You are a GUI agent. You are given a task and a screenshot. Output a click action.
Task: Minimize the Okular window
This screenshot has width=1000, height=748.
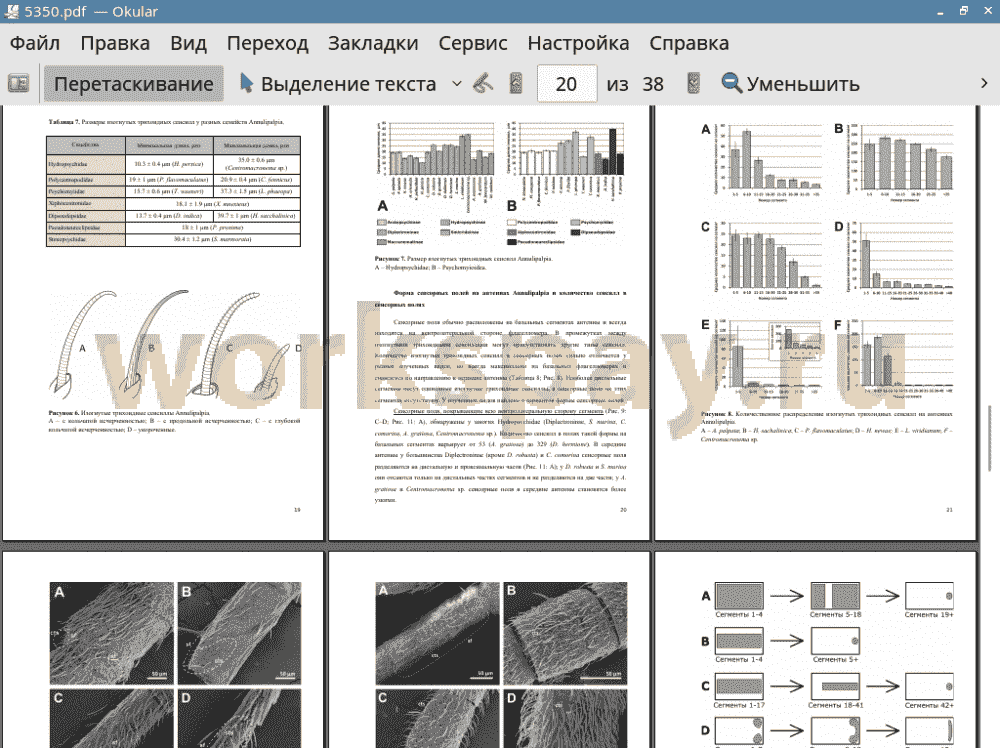pyautogui.click(x=939, y=11)
